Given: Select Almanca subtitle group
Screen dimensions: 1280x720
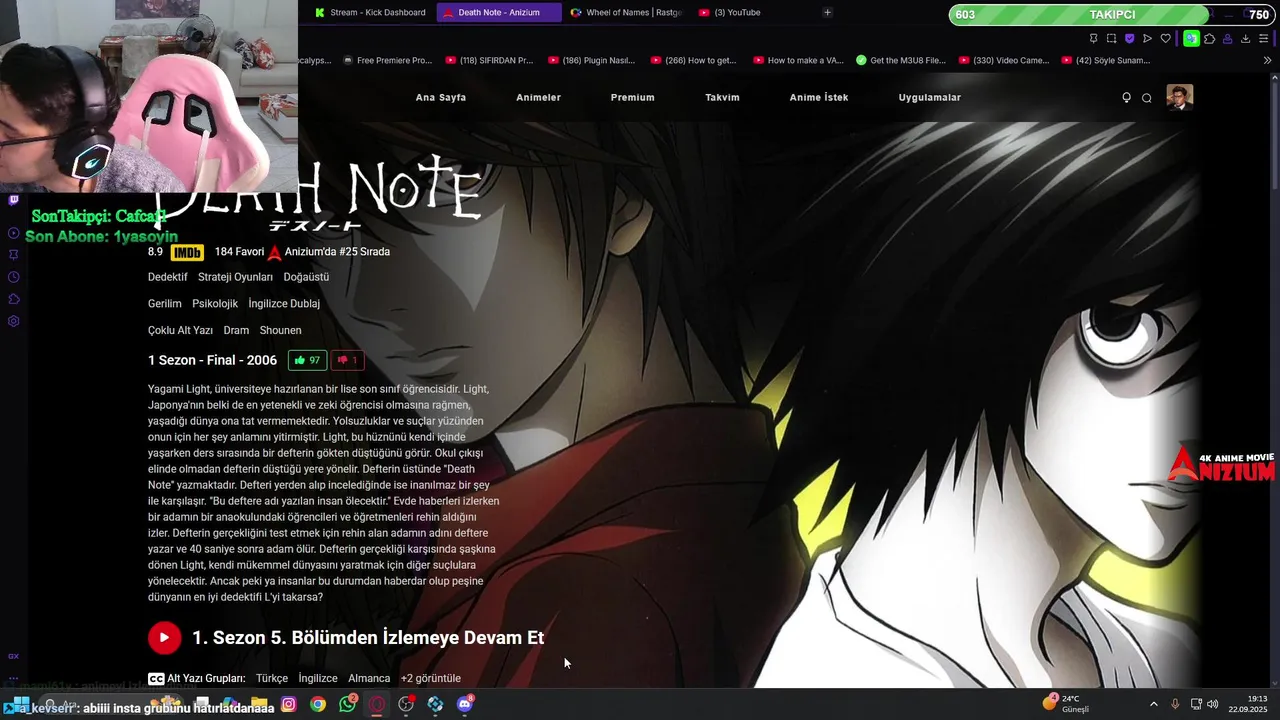Looking at the screenshot, I should point(369,678).
